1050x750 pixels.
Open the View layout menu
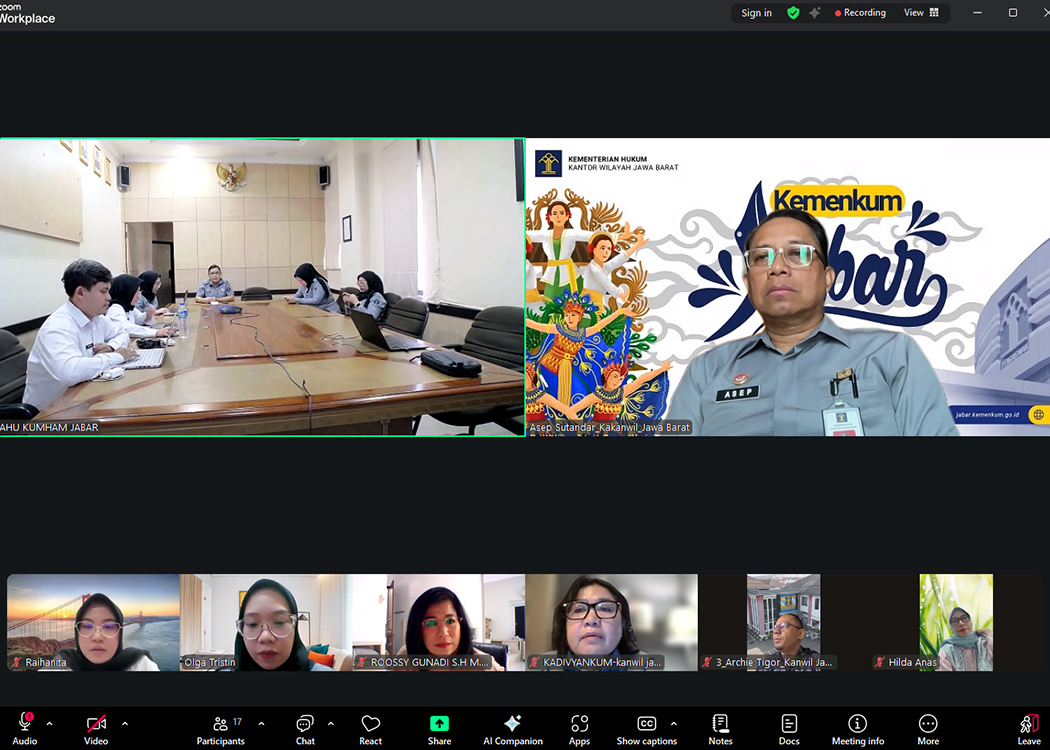point(921,13)
